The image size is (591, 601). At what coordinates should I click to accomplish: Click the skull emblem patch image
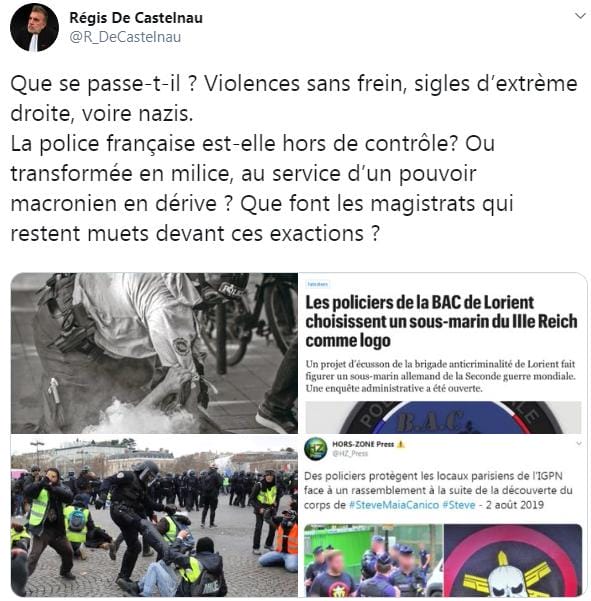click(513, 560)
